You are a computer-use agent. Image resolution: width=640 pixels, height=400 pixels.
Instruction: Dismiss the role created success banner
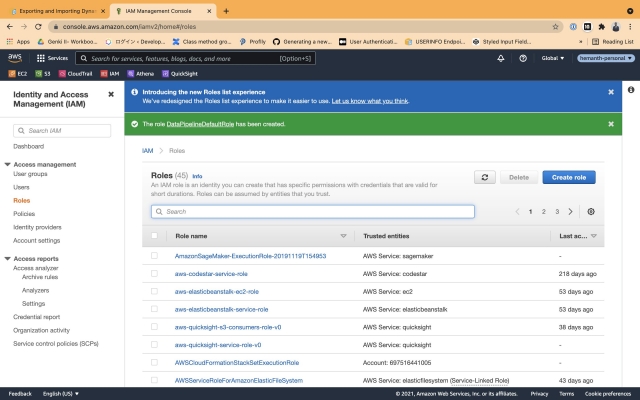611,124
